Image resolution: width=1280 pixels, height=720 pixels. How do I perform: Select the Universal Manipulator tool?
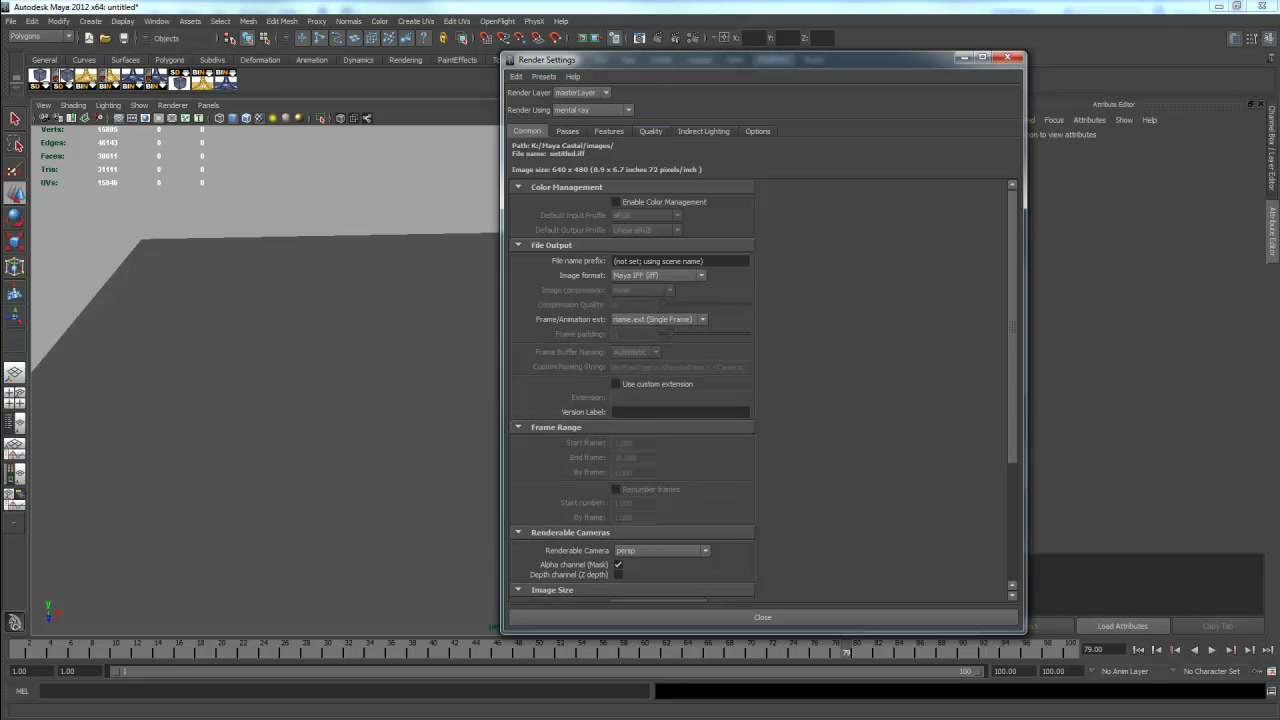[15, 267]
